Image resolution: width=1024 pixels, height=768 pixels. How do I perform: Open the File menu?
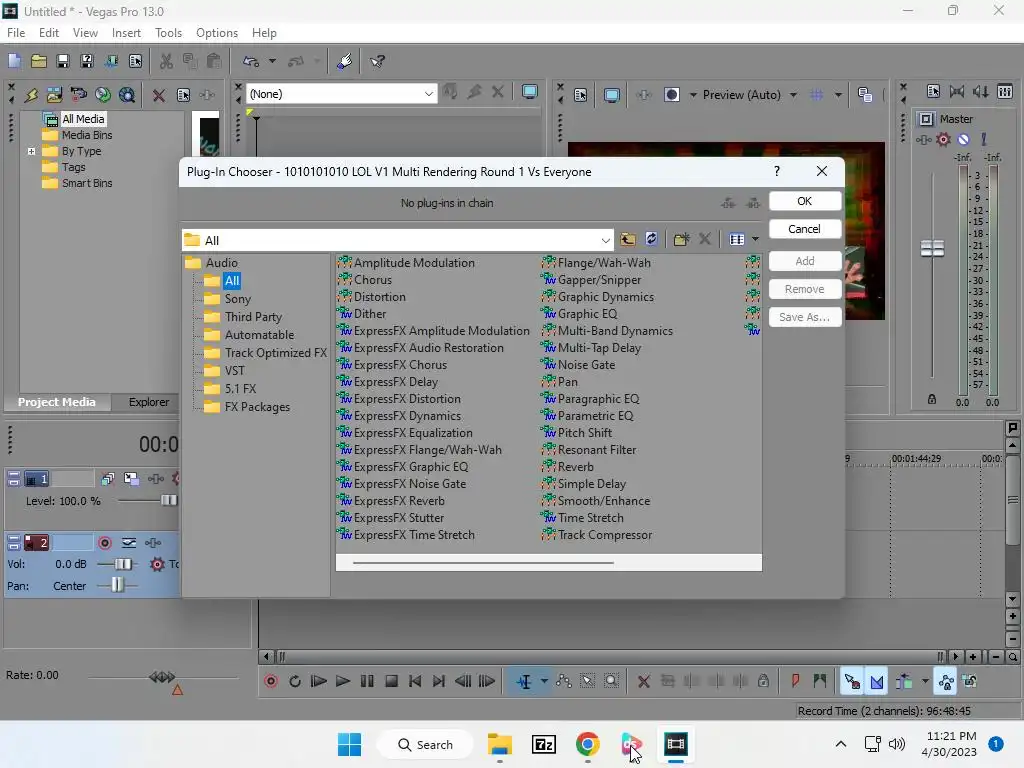click(16, 33)
